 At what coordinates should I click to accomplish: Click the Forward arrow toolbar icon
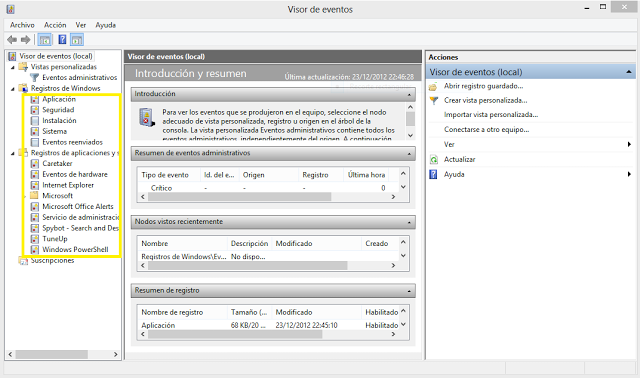26,40
